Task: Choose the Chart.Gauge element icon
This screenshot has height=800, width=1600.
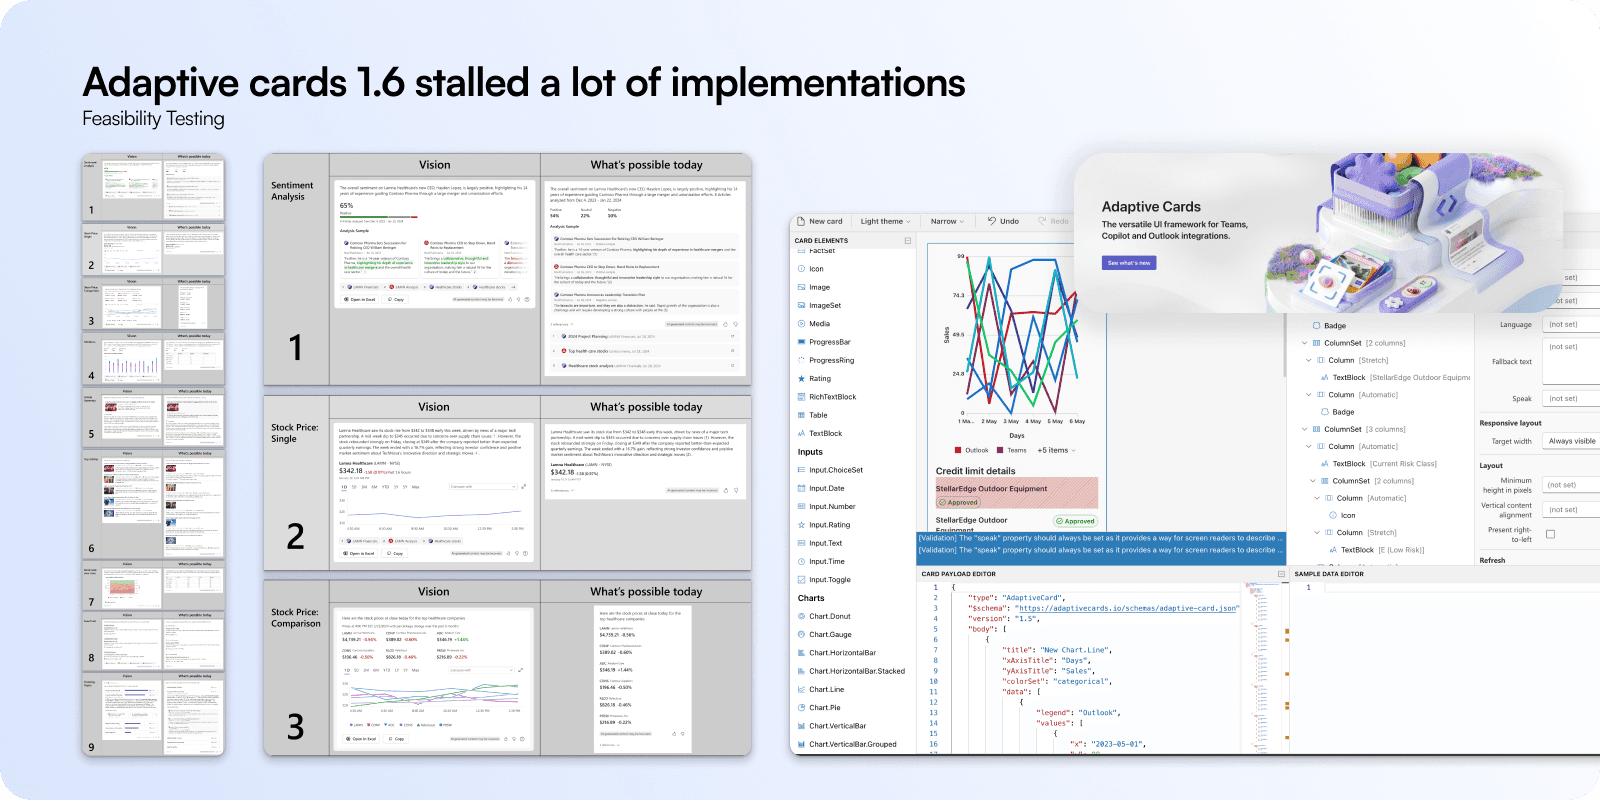Action: pos(801,634)
